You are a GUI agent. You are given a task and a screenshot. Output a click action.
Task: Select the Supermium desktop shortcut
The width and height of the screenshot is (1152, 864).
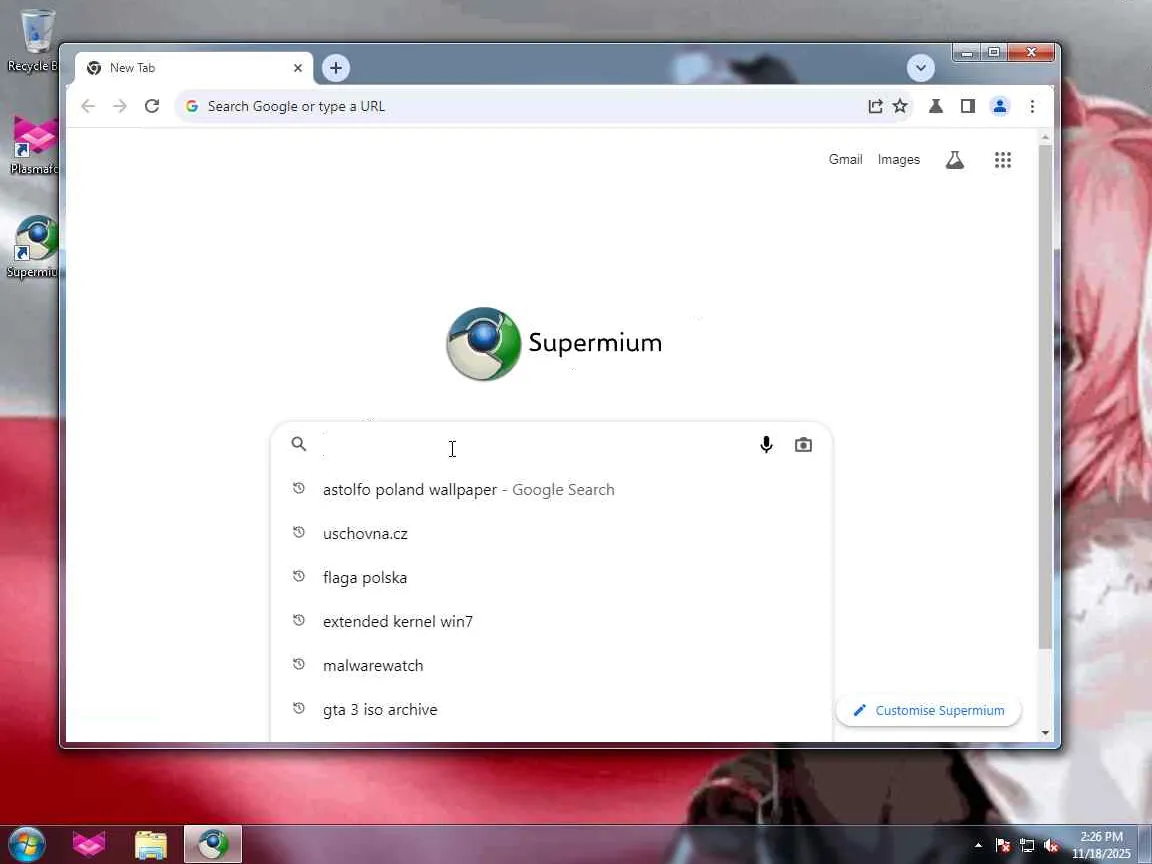coord(34,248)
